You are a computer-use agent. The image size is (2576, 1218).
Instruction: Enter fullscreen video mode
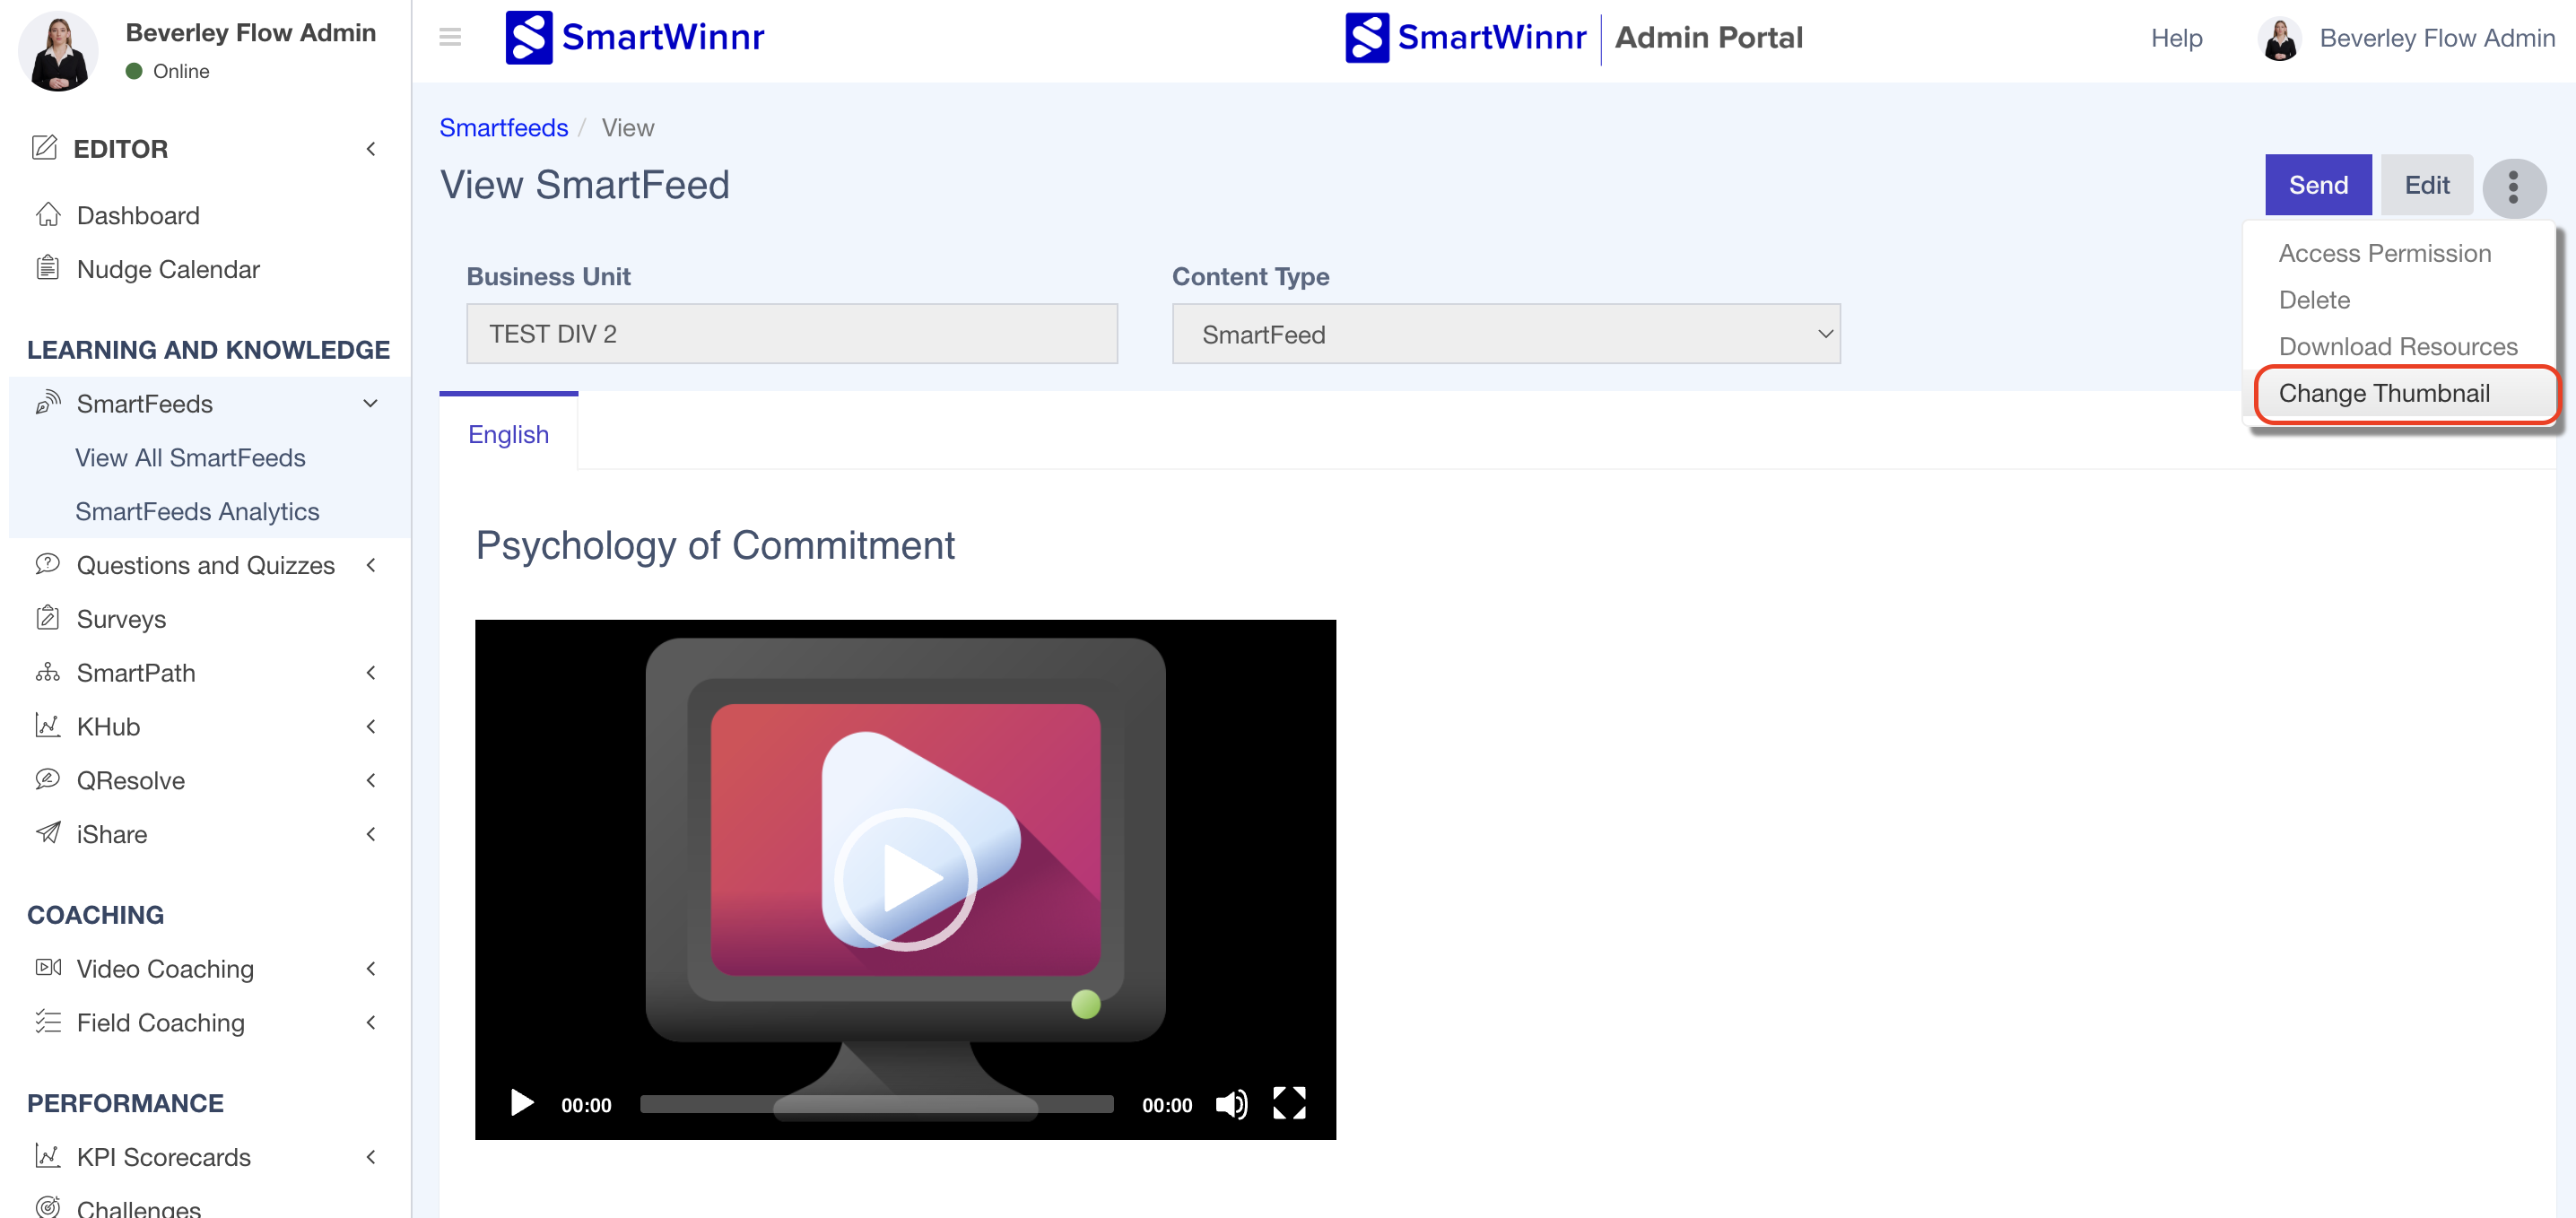(1289, 1103)
